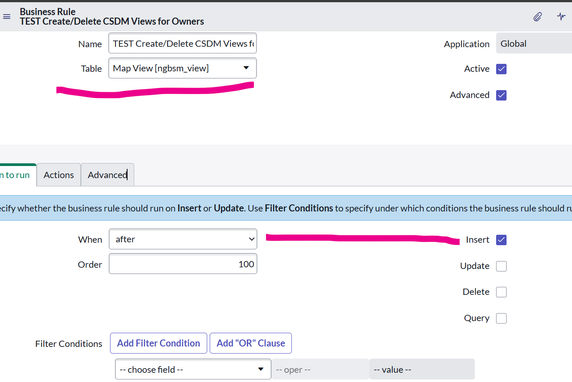Switch to the Advanced tab

pyautogui.click(x=108, y=175)
